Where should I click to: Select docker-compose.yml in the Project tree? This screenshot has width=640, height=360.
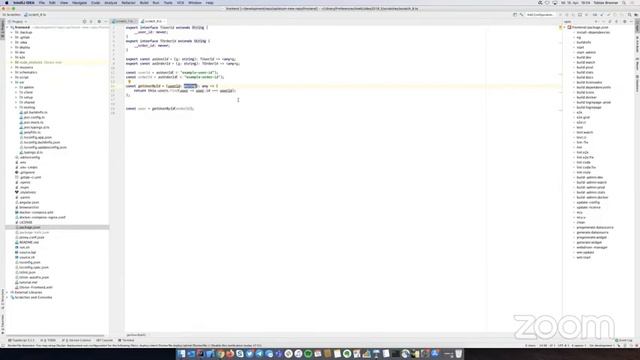[x=36, y=212]
